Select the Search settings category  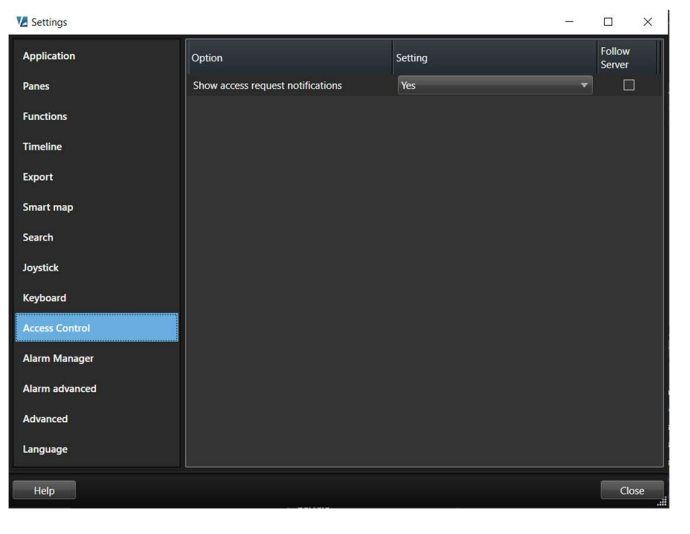pyautogui.click(x=38, y=237)
